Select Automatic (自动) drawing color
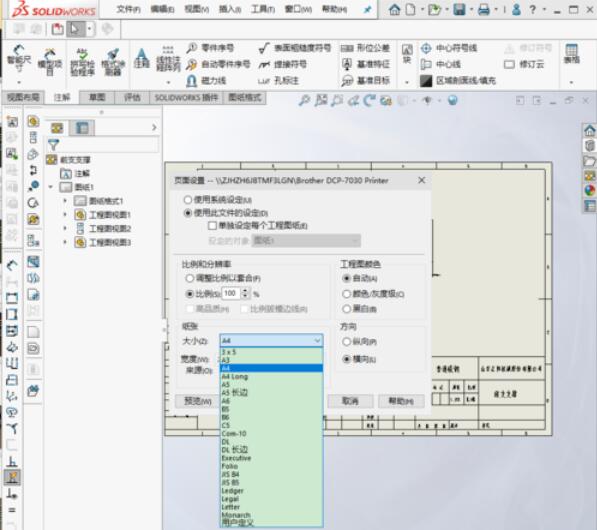597x530 pixels. coord(346,278)
